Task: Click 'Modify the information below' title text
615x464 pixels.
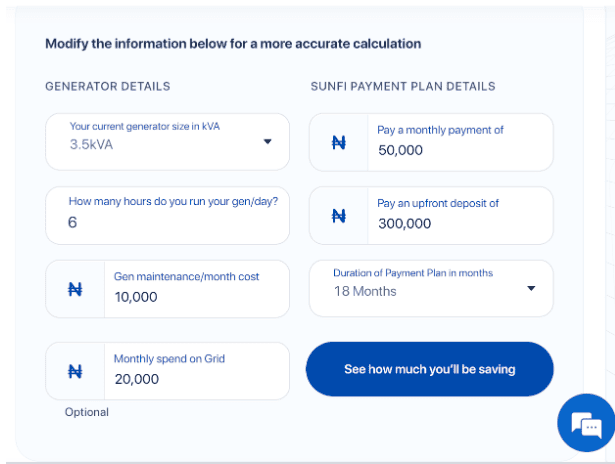Action: coord(233,44)
